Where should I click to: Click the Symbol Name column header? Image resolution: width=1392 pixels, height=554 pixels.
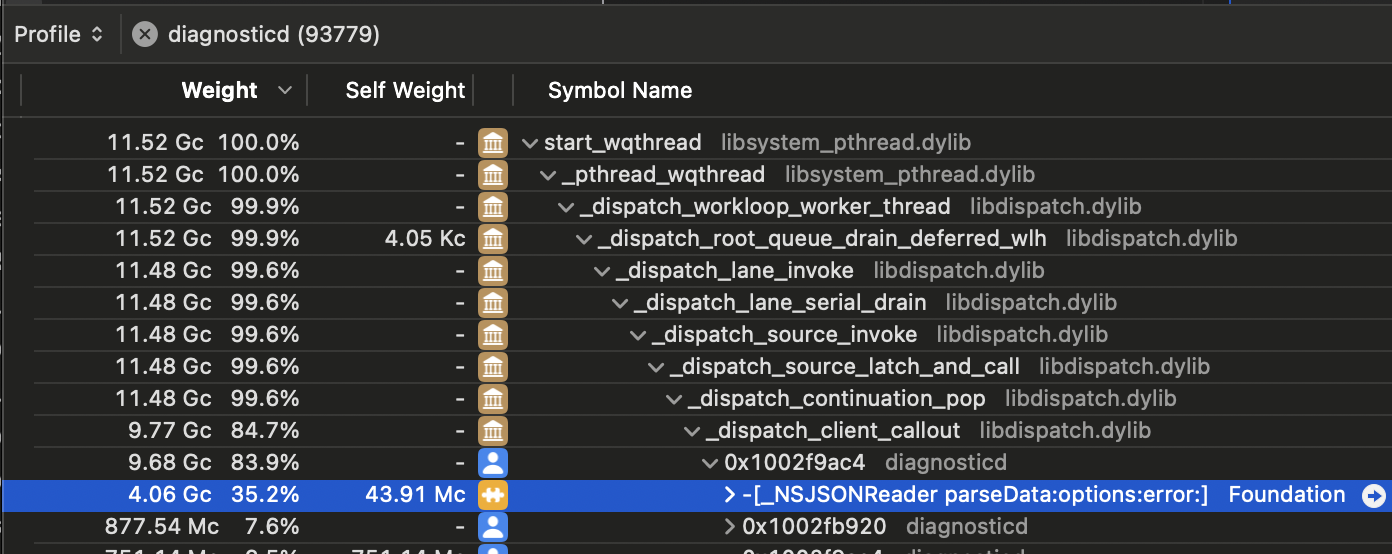pyautogui.click(x=620, y=91)
